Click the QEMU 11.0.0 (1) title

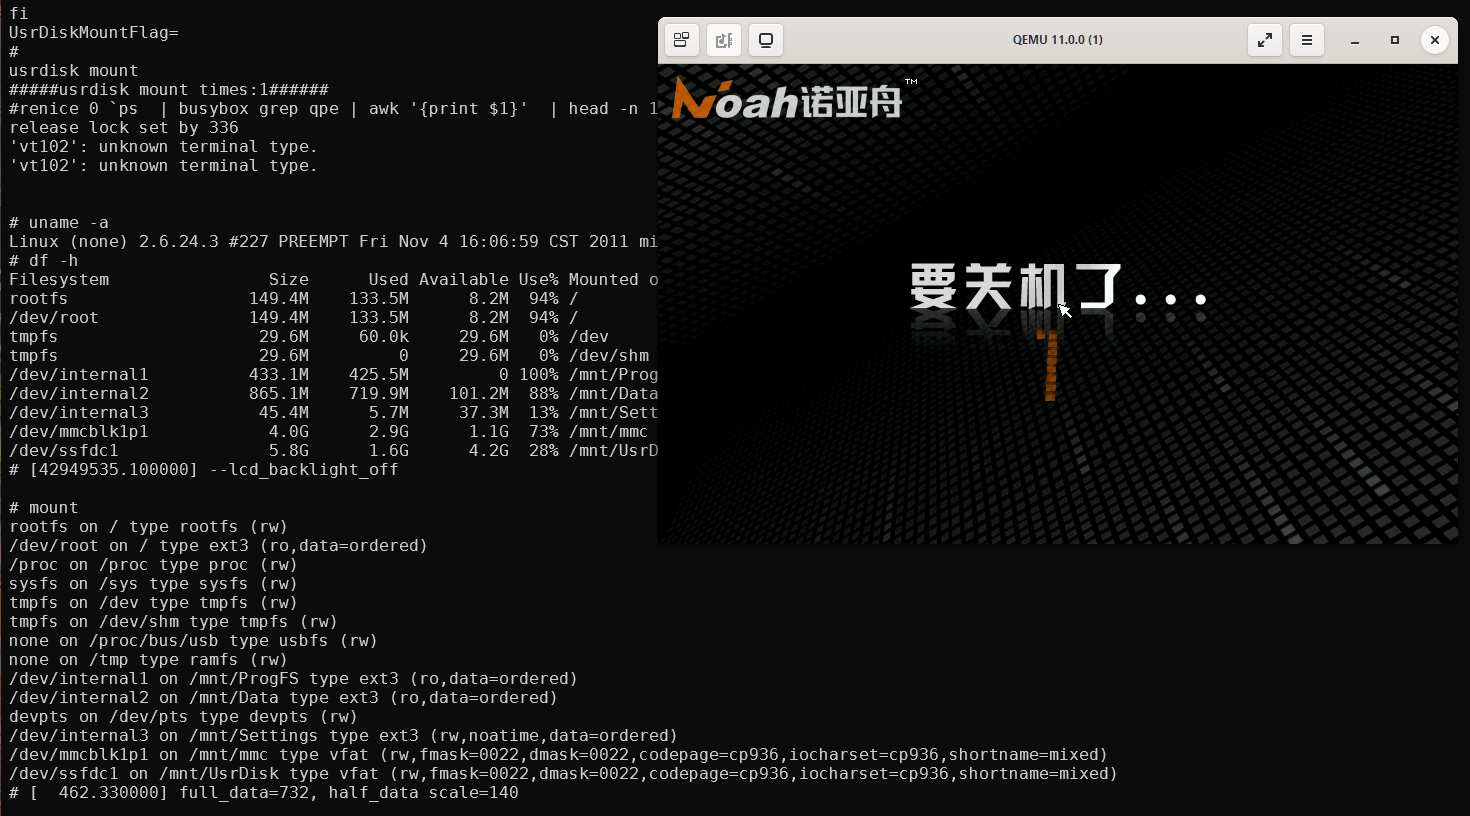[1057, 40]
